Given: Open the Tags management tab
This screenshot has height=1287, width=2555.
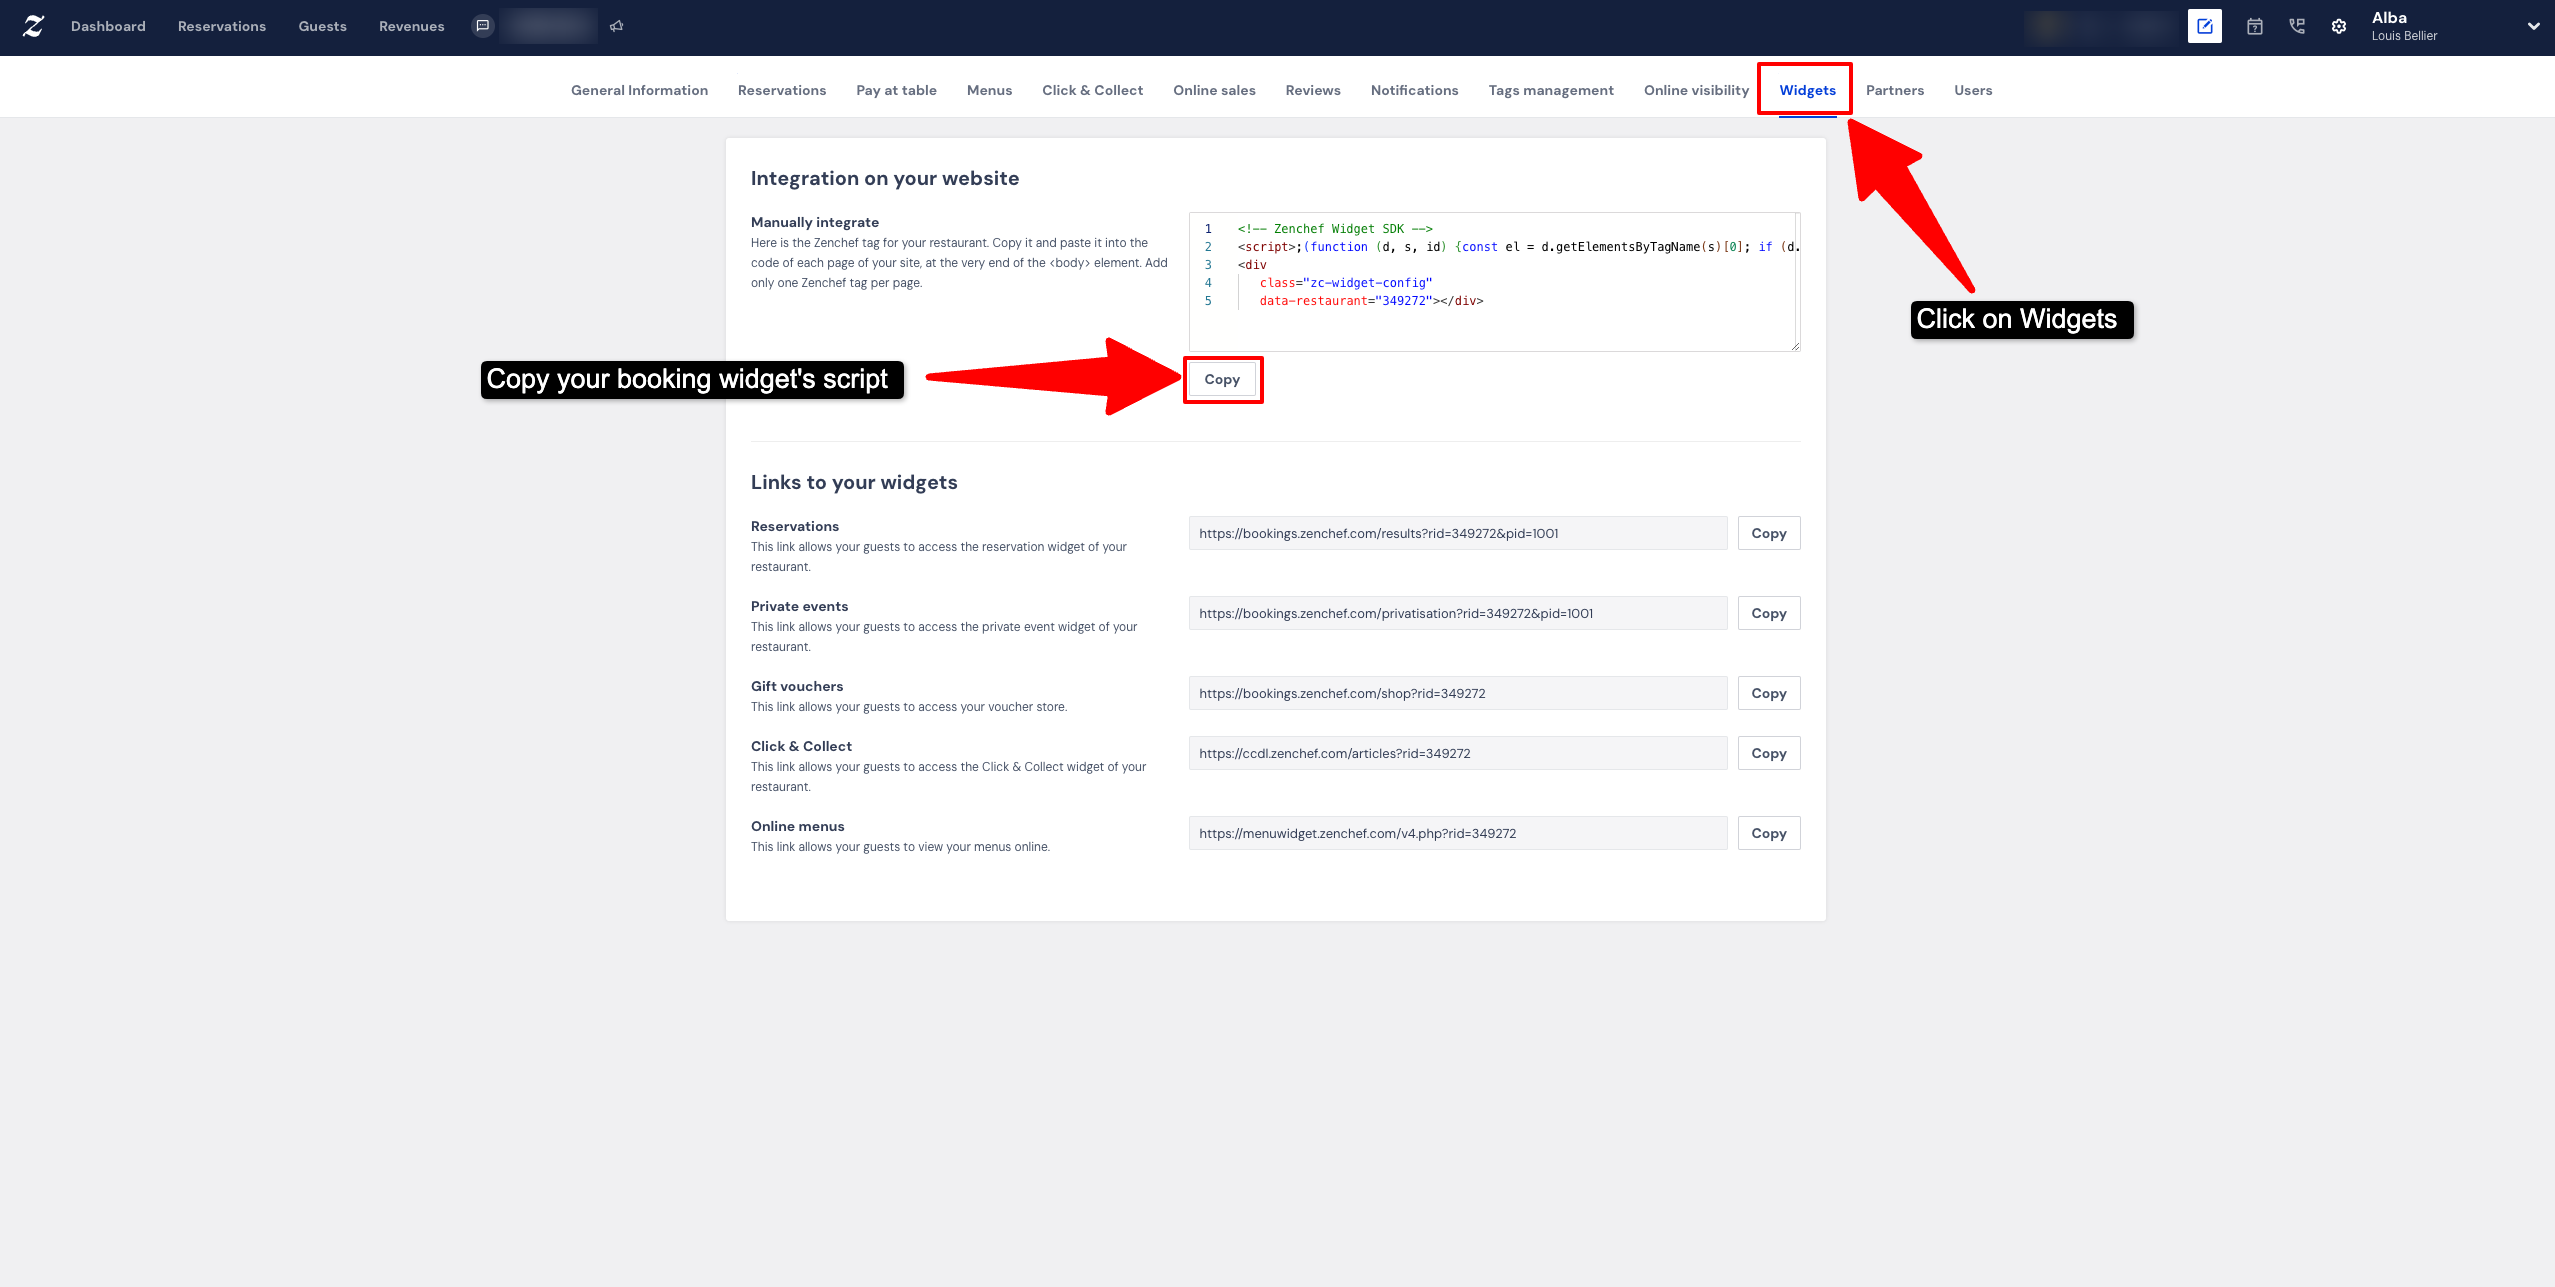Looking at the screenshot, I should click(1550, 90).
